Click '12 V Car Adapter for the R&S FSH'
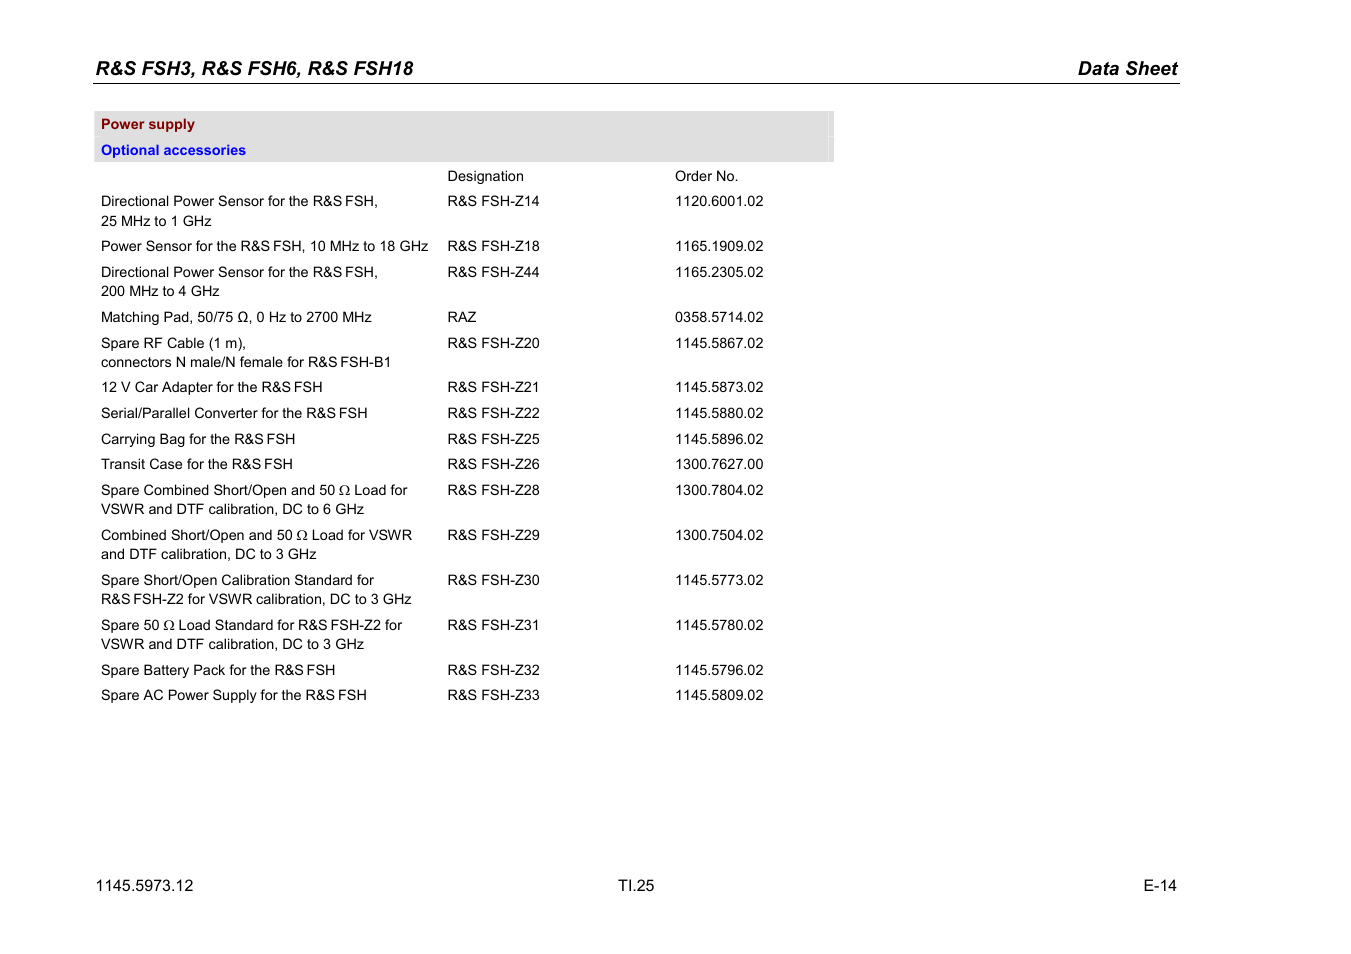The height and width of the screenshot is (954, 1351). click(x=212, y=387)
